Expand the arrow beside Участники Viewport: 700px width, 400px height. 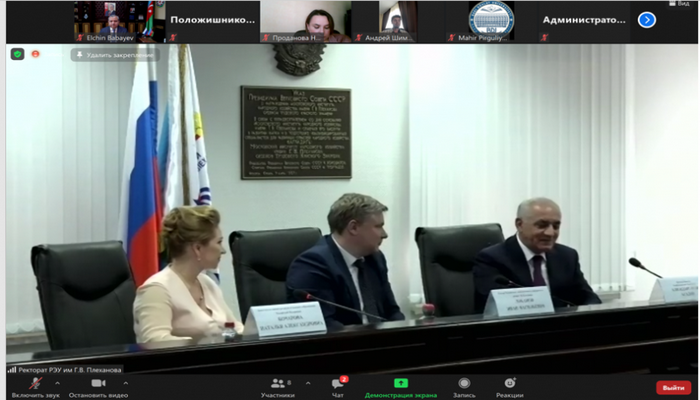pos(306,382)
